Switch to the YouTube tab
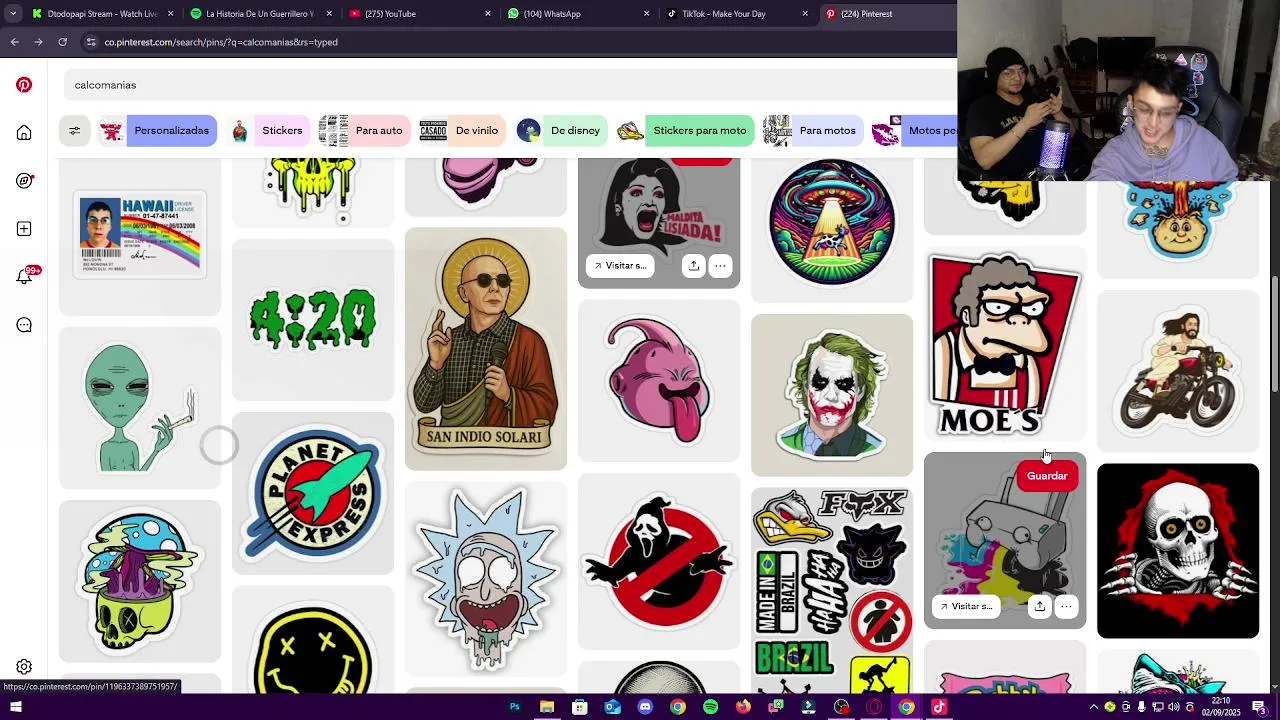The height and width of the screenshot is (720, 1280). [418, 14]
